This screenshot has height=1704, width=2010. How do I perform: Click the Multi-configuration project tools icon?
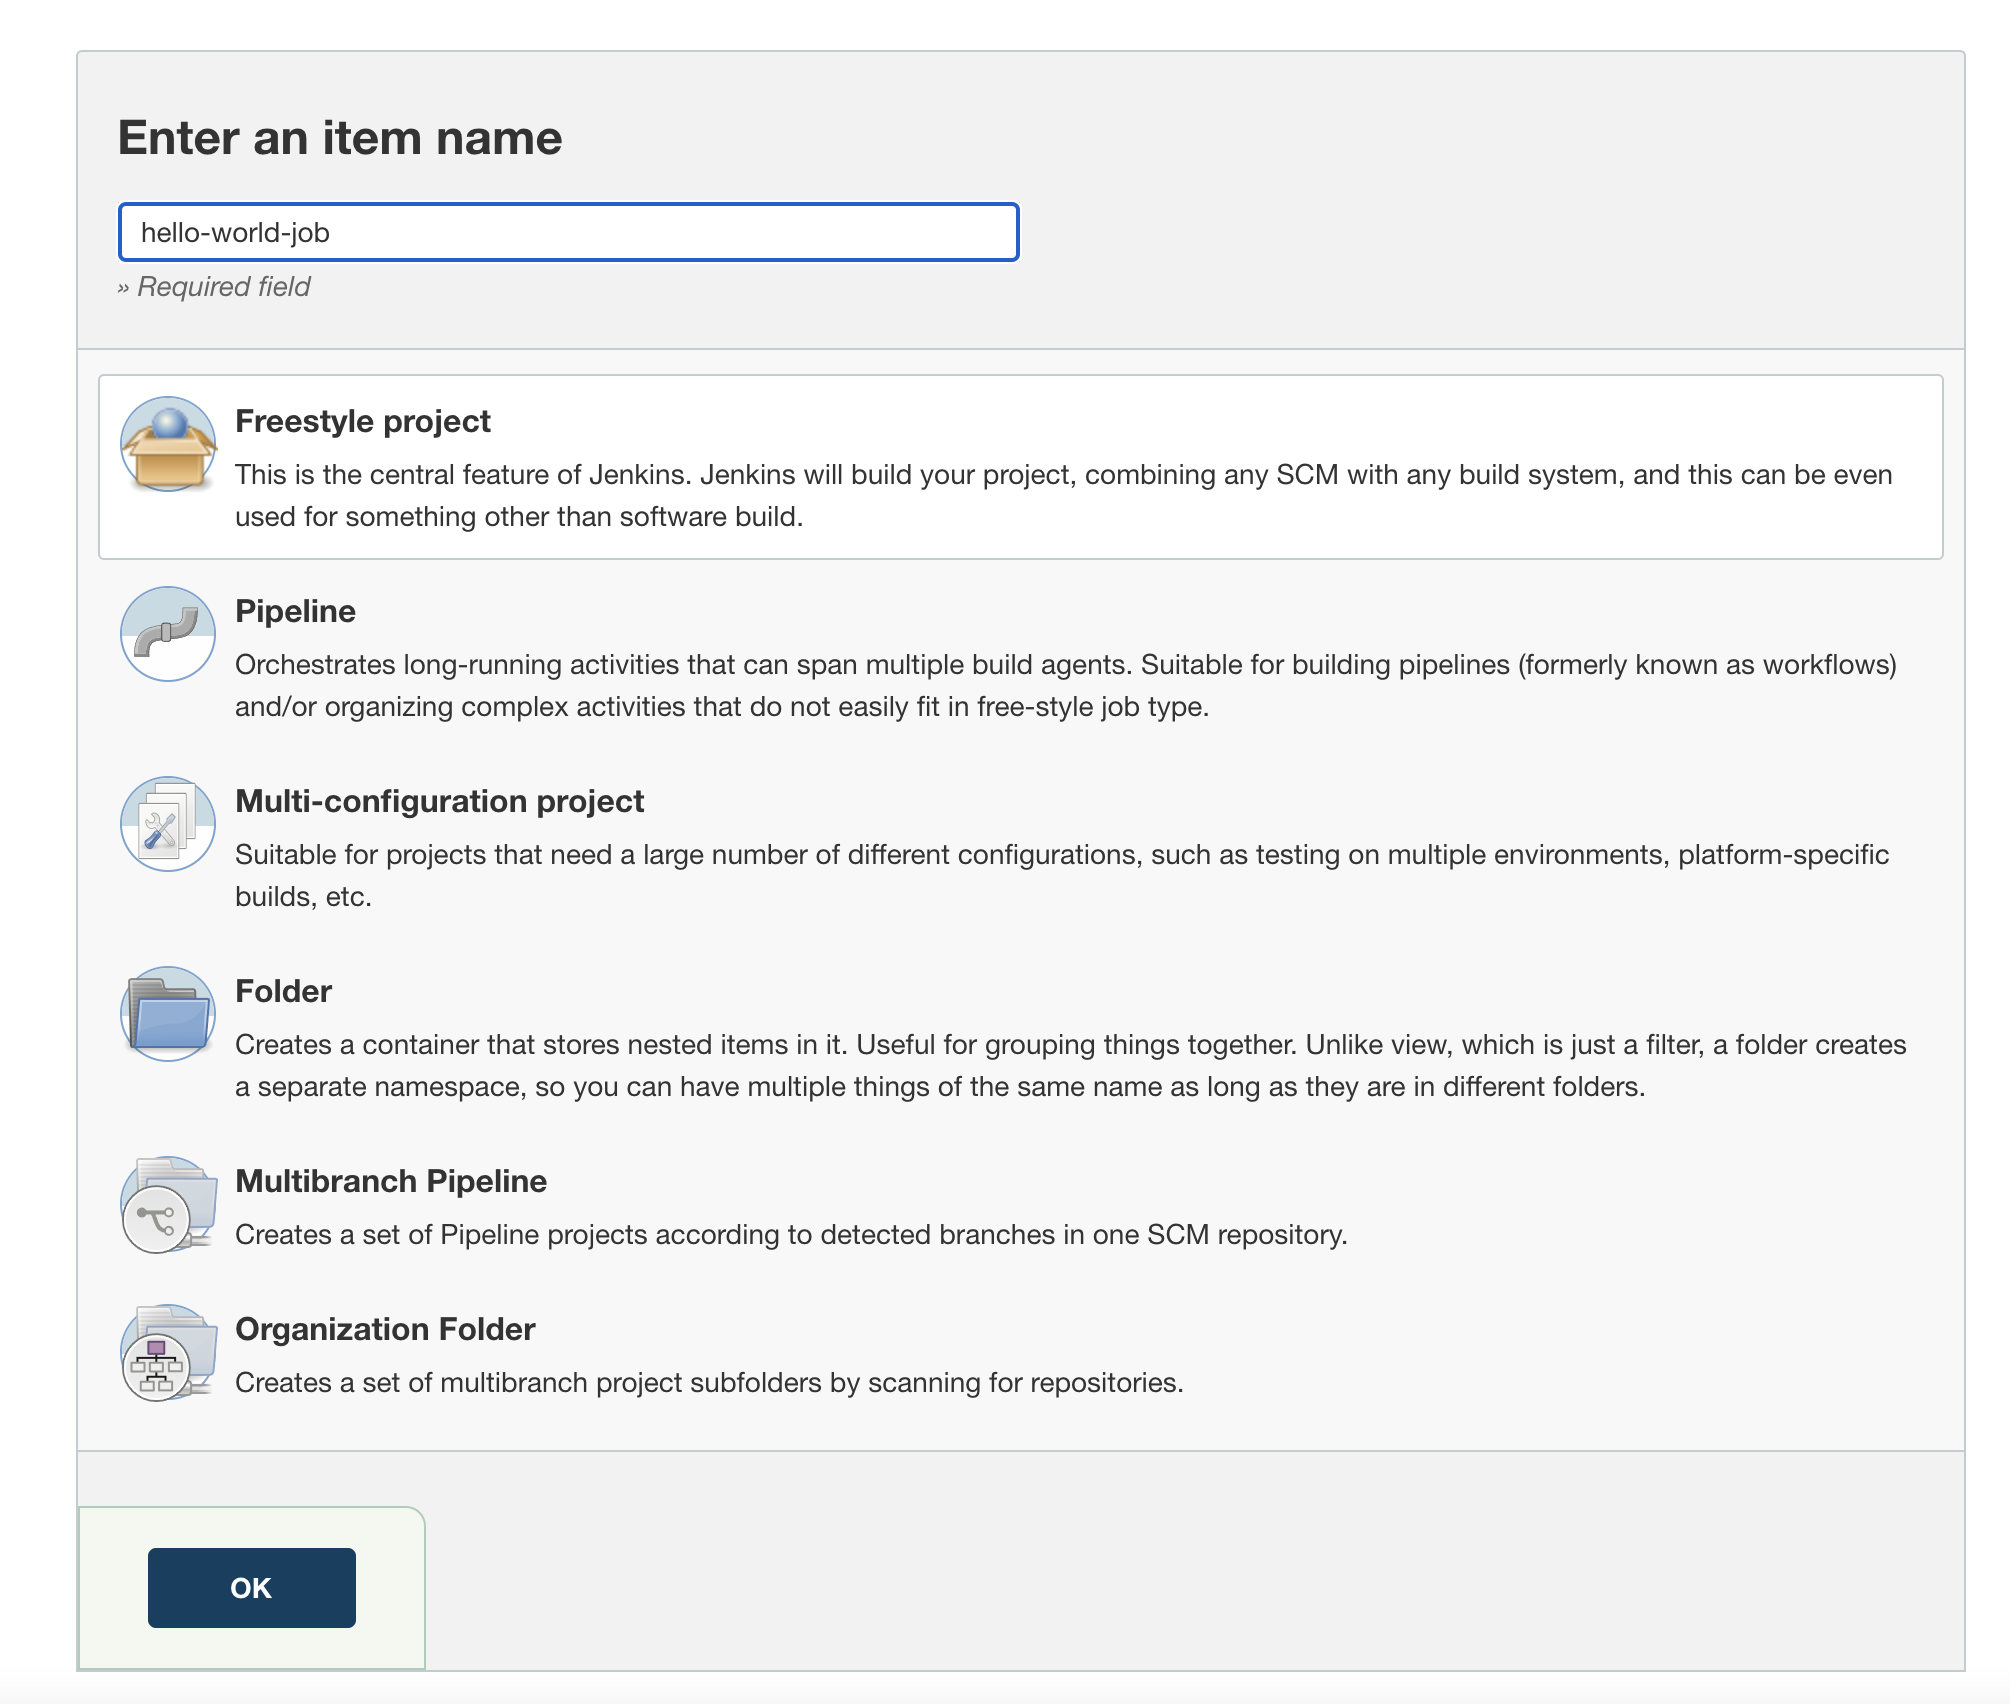(168, 824)
